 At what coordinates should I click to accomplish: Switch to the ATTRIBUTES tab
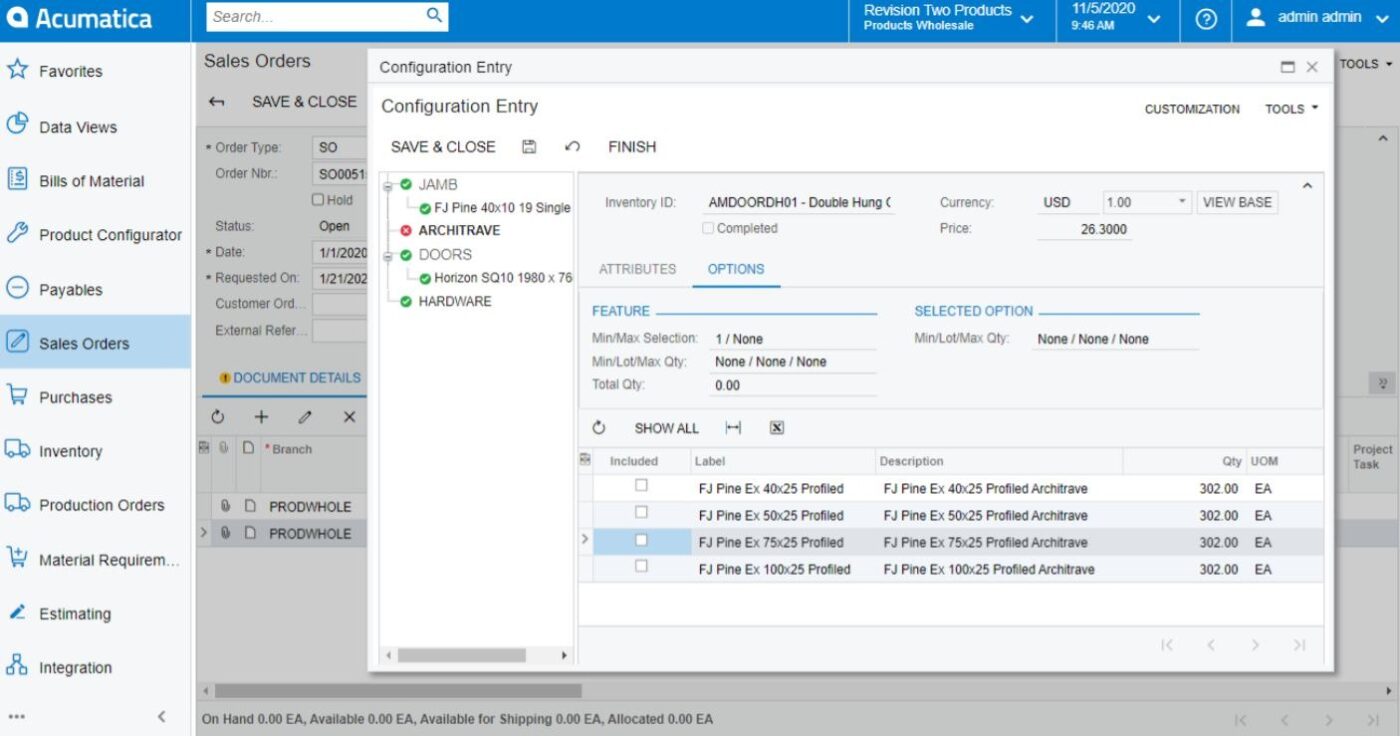point(637,268)
